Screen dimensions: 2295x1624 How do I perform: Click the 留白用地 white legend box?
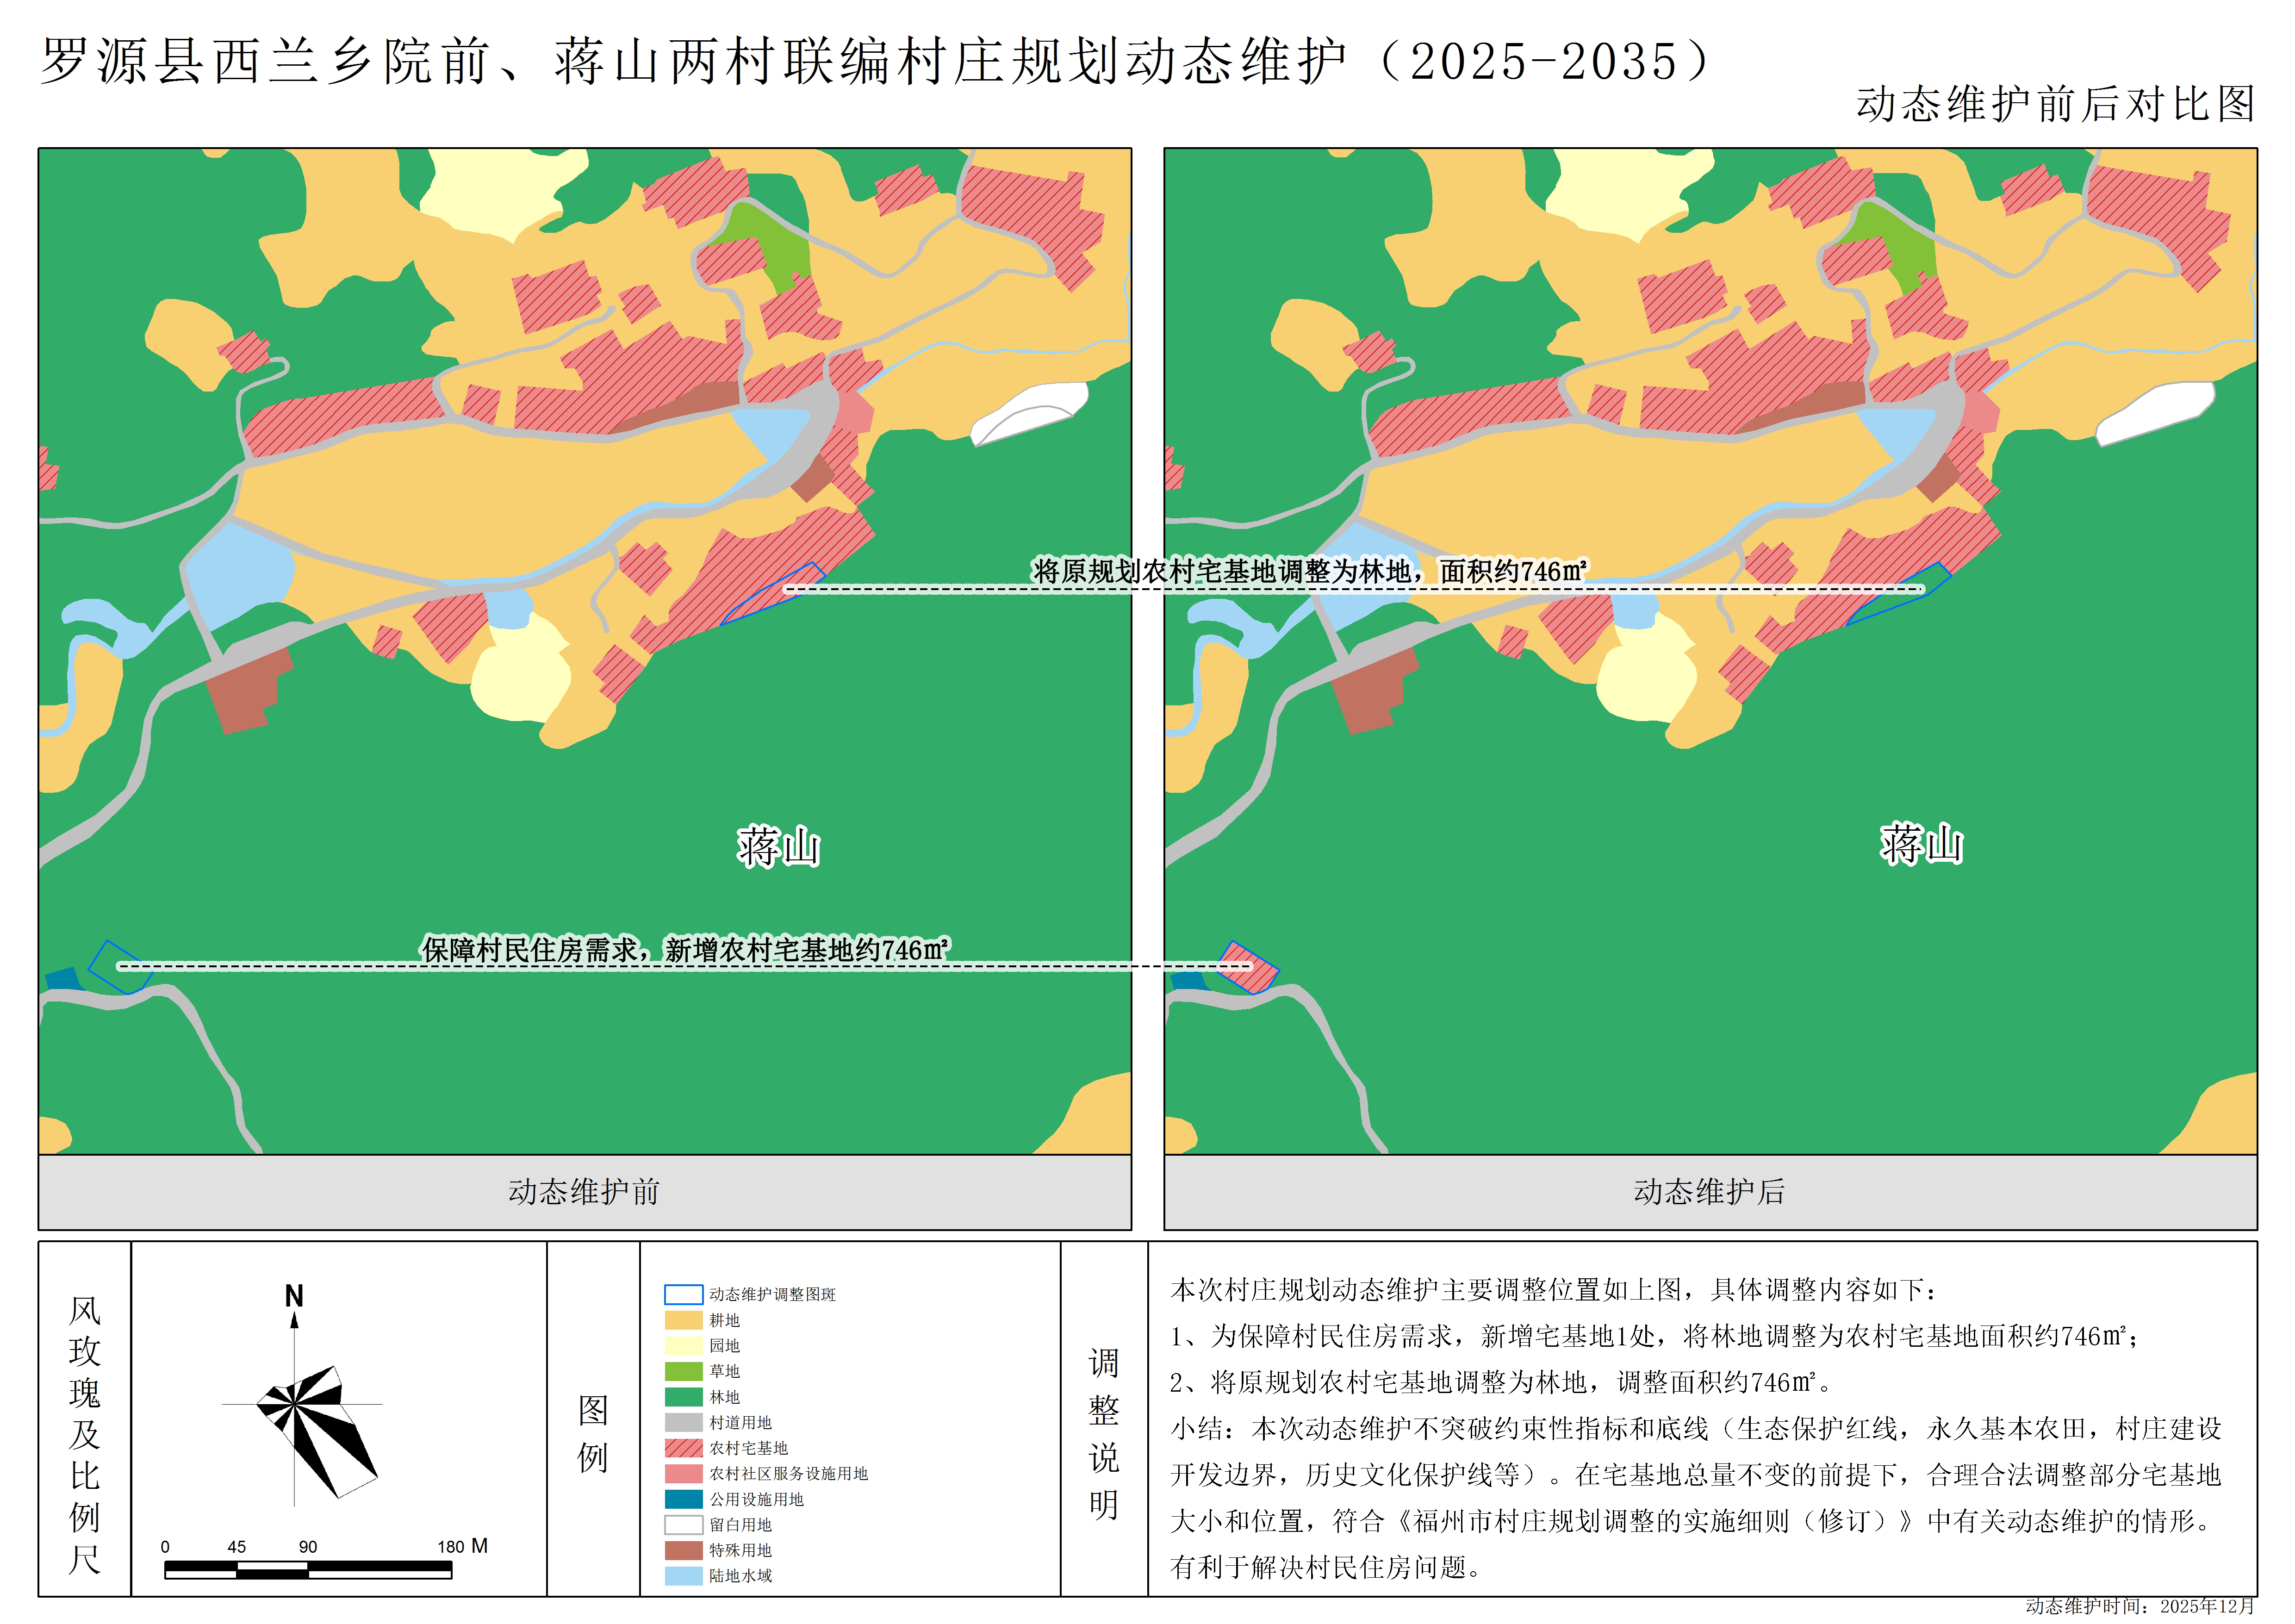tap(683, 1525)
